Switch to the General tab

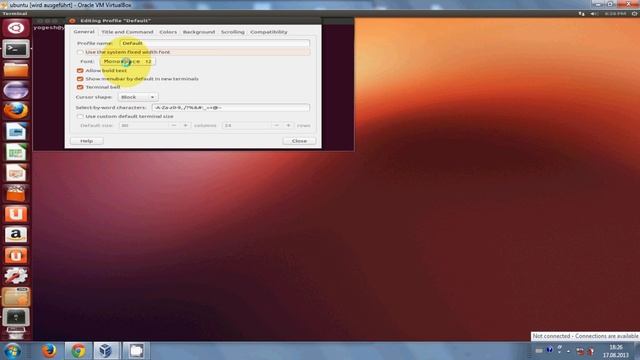coord(84,32)
